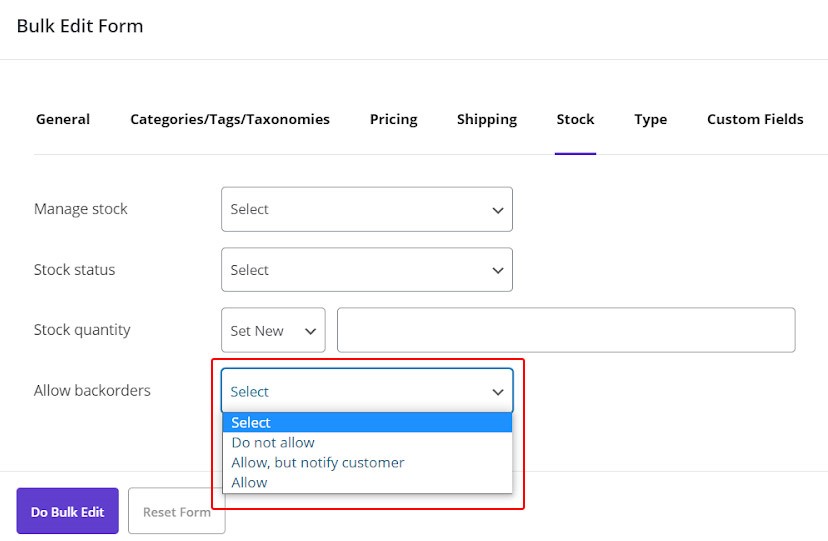Open the Type tab
The height and width of the screenshot is (541, 828).
tap(650, 119)
